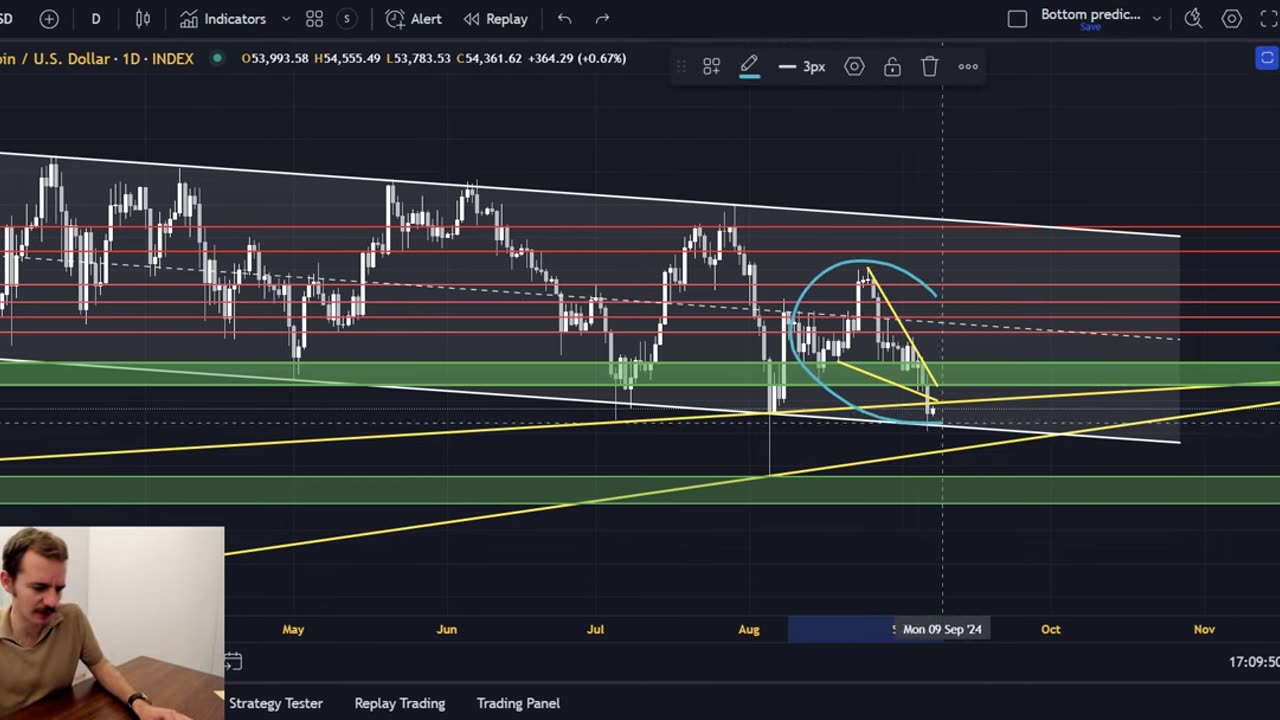Click the May label on time axis
This screenshot has width=1280, height=720.
[293, 629]
